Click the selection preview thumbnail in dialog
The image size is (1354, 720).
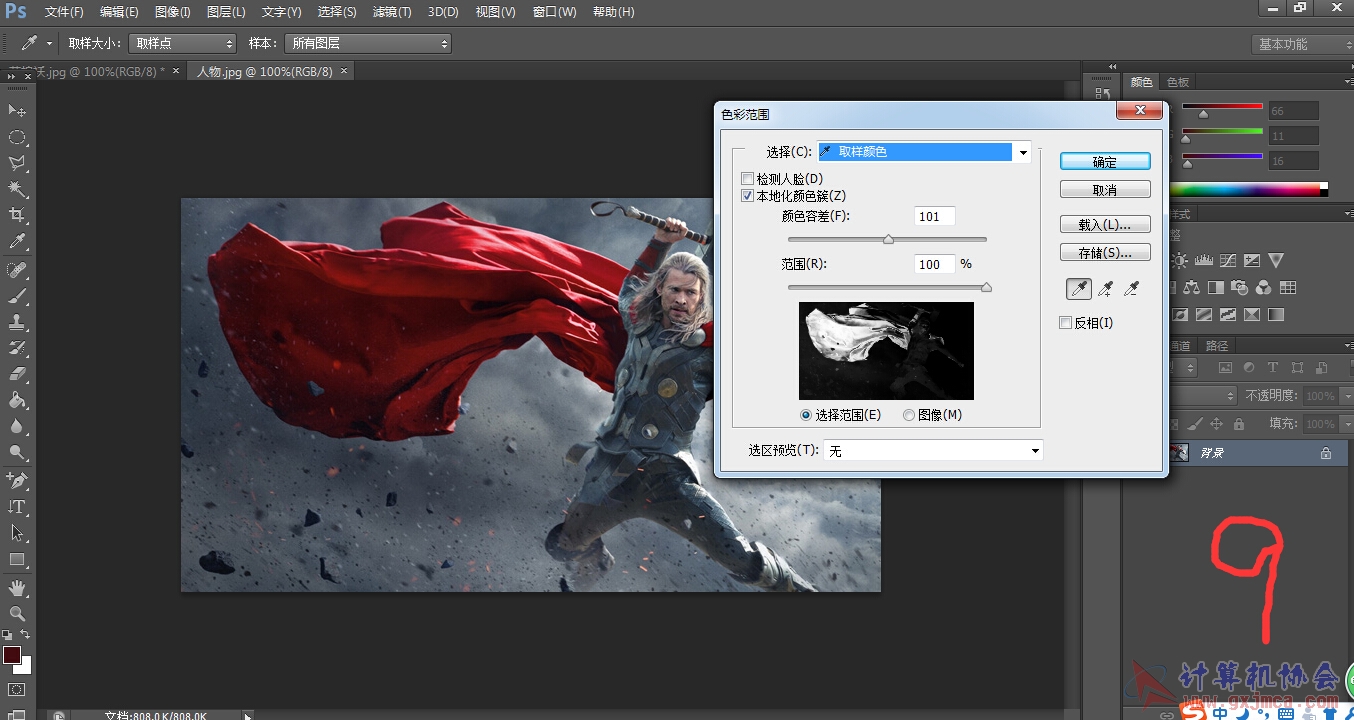pyautogui.click(x=886, y=351)
